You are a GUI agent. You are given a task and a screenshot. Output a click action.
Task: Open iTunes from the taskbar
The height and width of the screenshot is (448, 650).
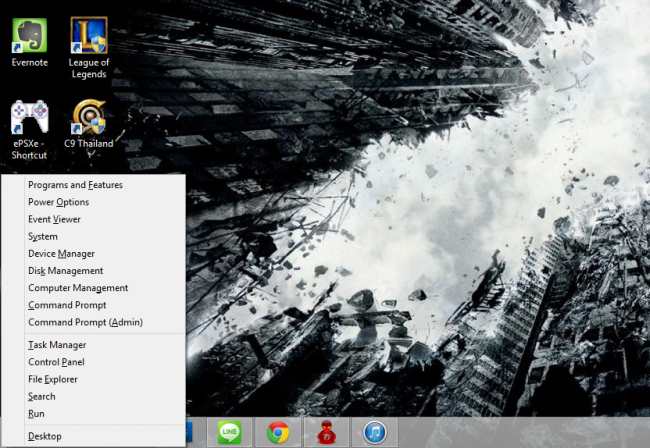click(375, 432)
